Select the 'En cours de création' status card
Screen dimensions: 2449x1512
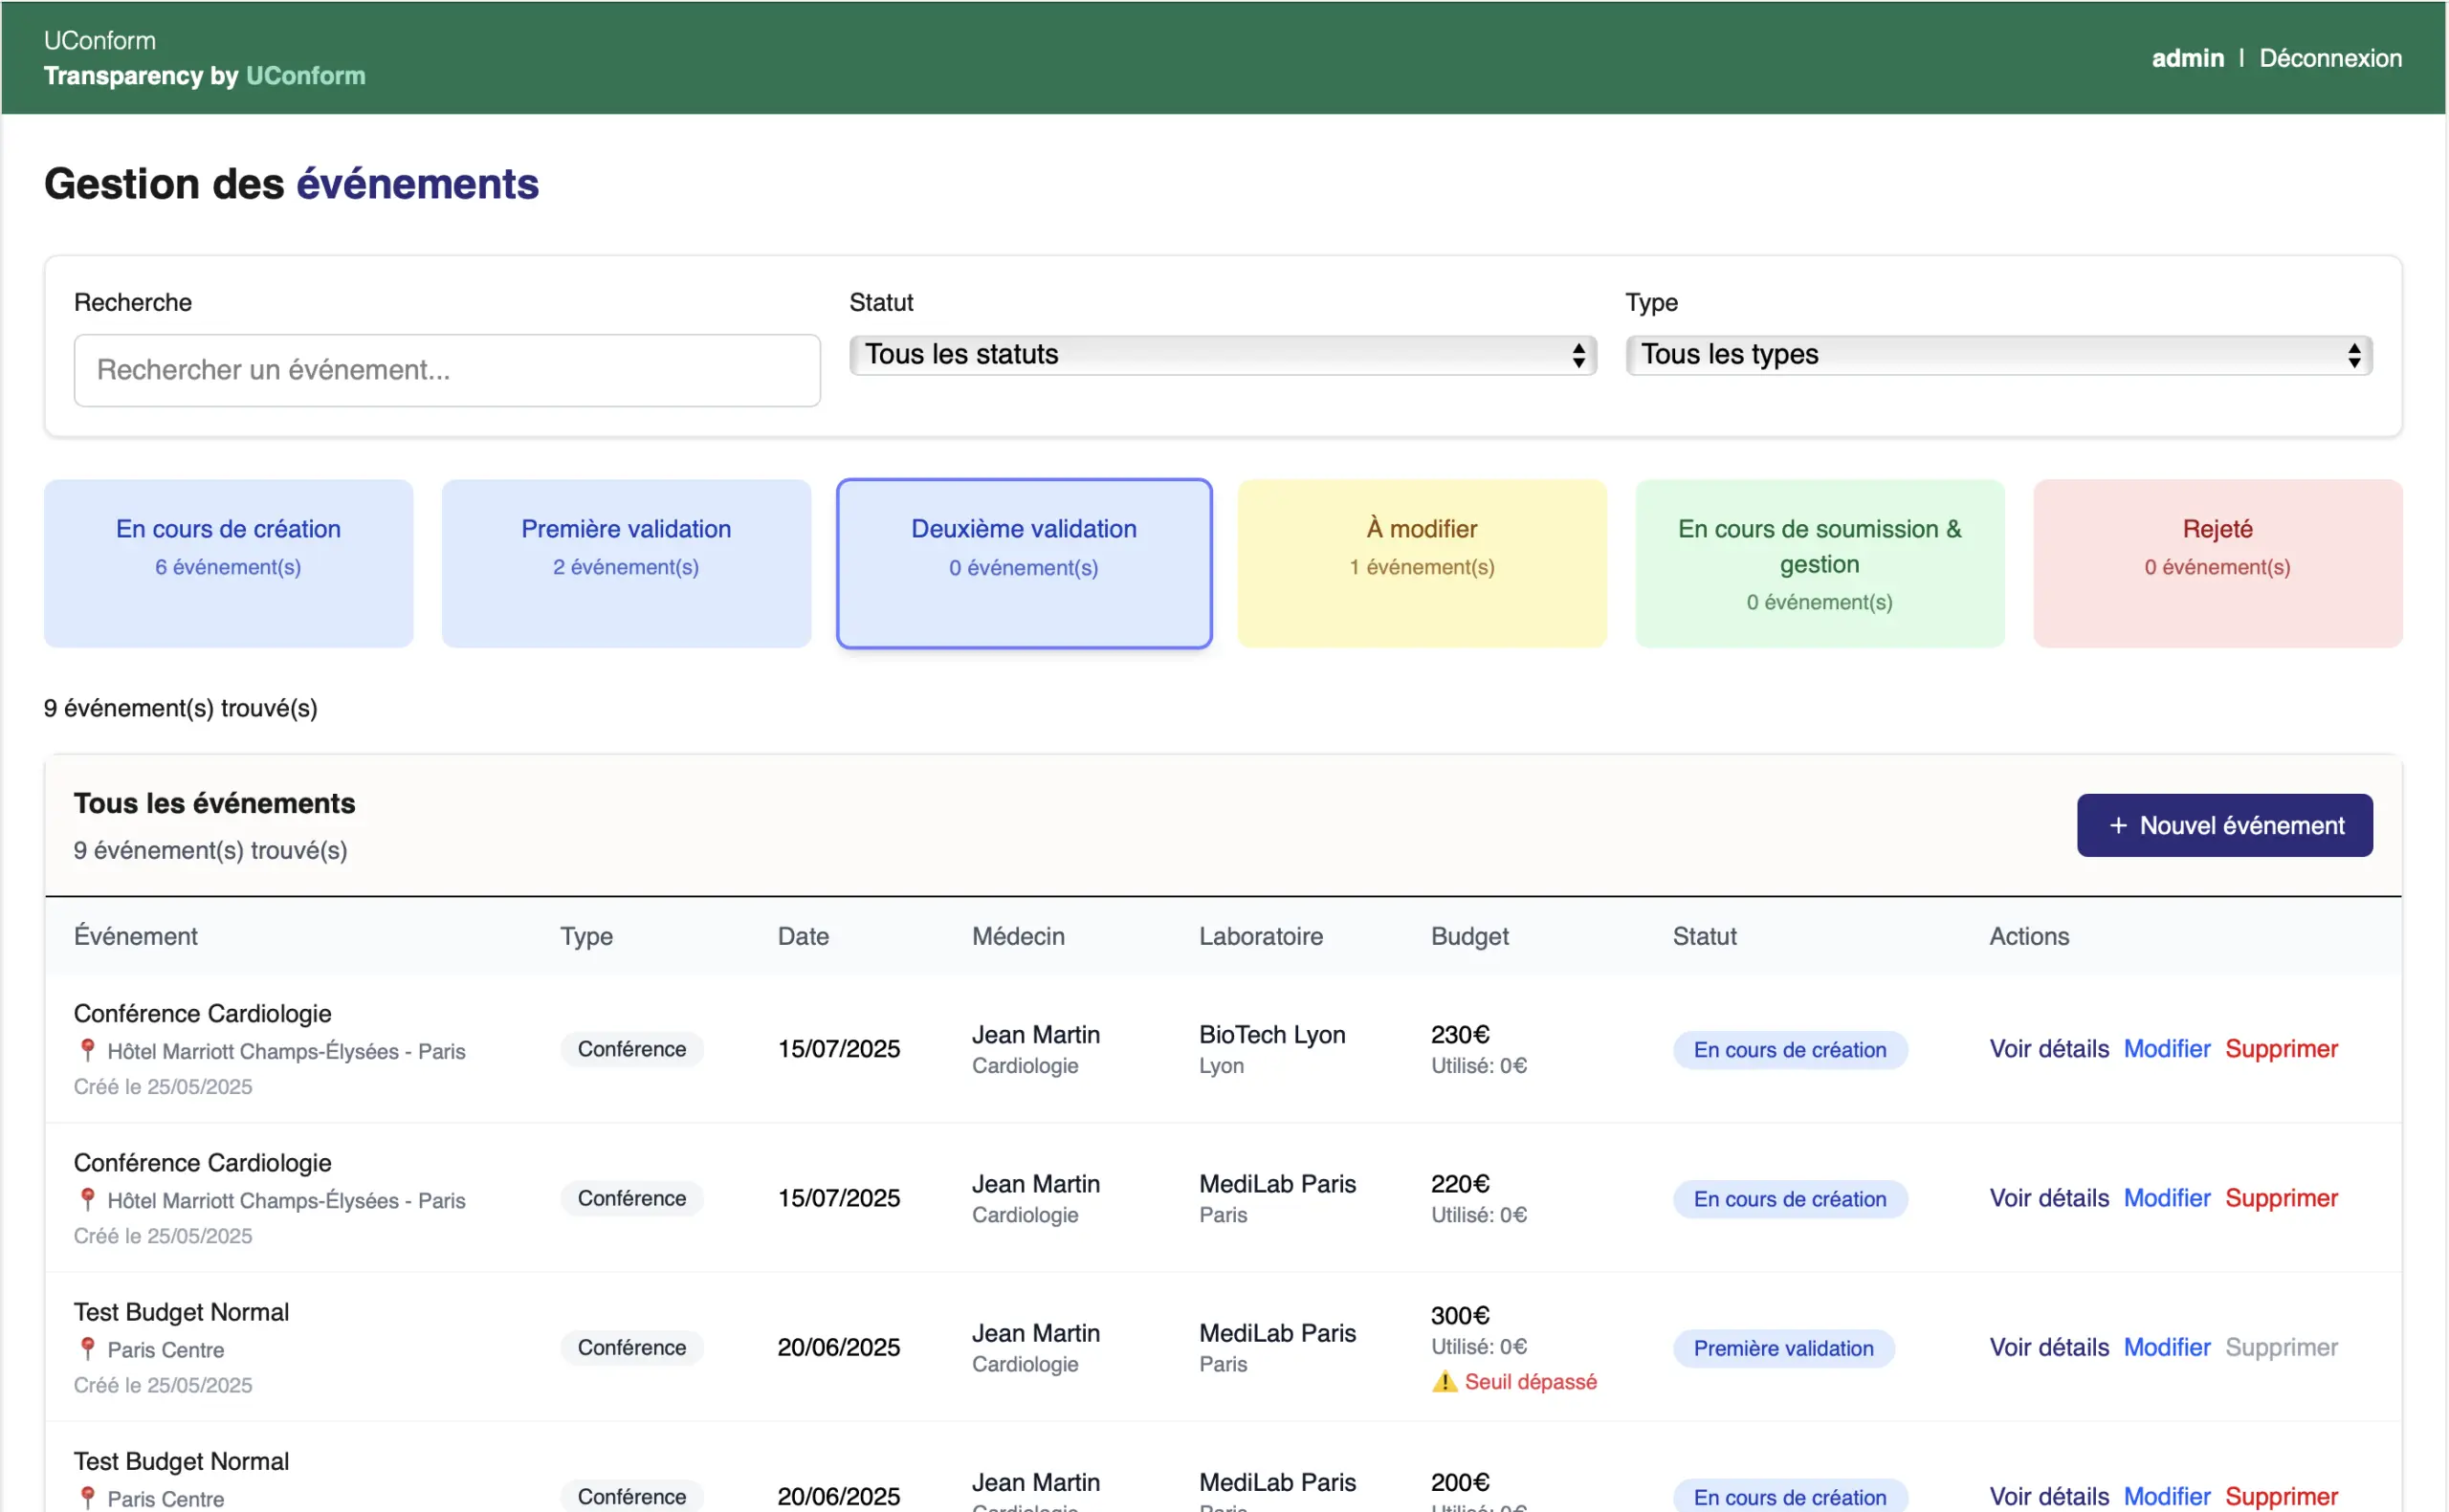(228, 563)
